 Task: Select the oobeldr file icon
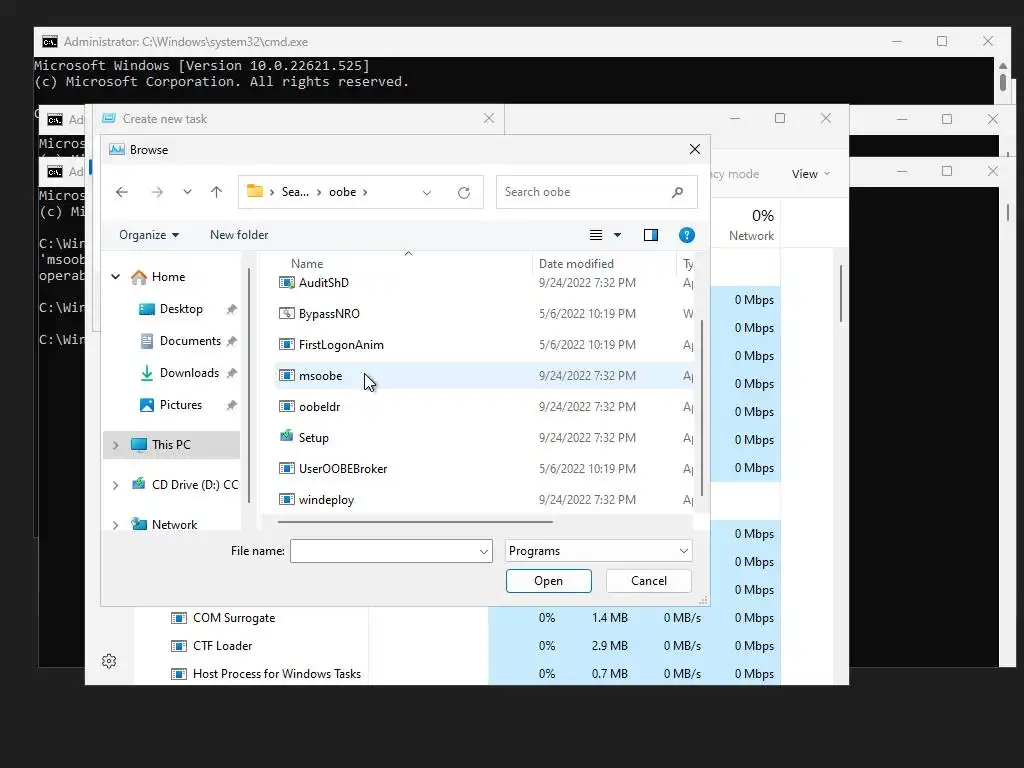click(286, 407)
